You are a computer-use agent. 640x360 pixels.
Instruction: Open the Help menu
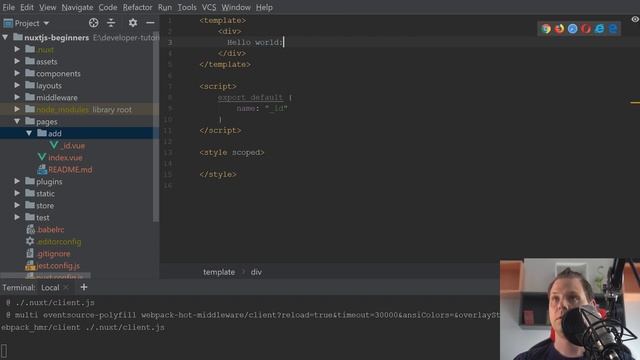pyautogui.click(x=264, y=7)
